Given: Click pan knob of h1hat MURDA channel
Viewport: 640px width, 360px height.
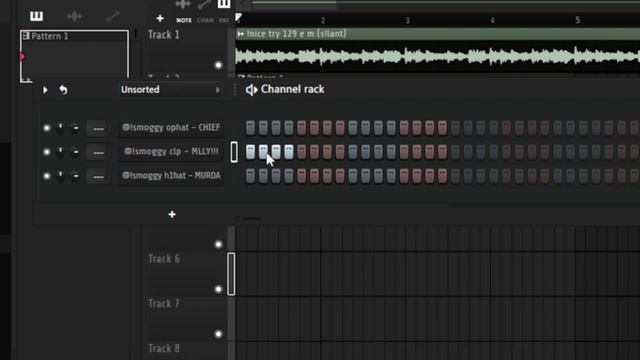Looking at the screenshot, I should point(60,176).
